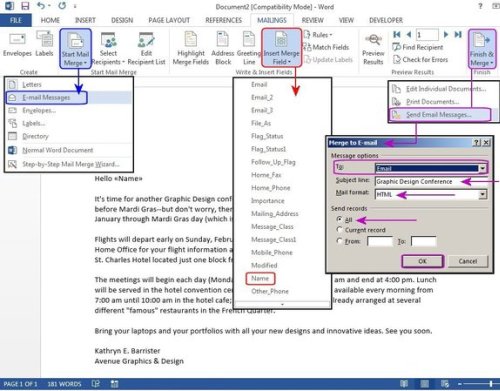Click Match Fields

(326, 47)
